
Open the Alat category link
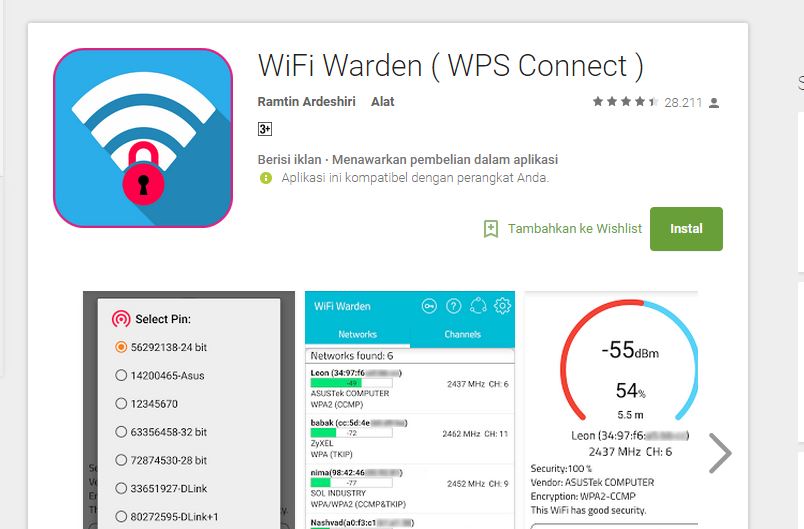coord(383,101)
